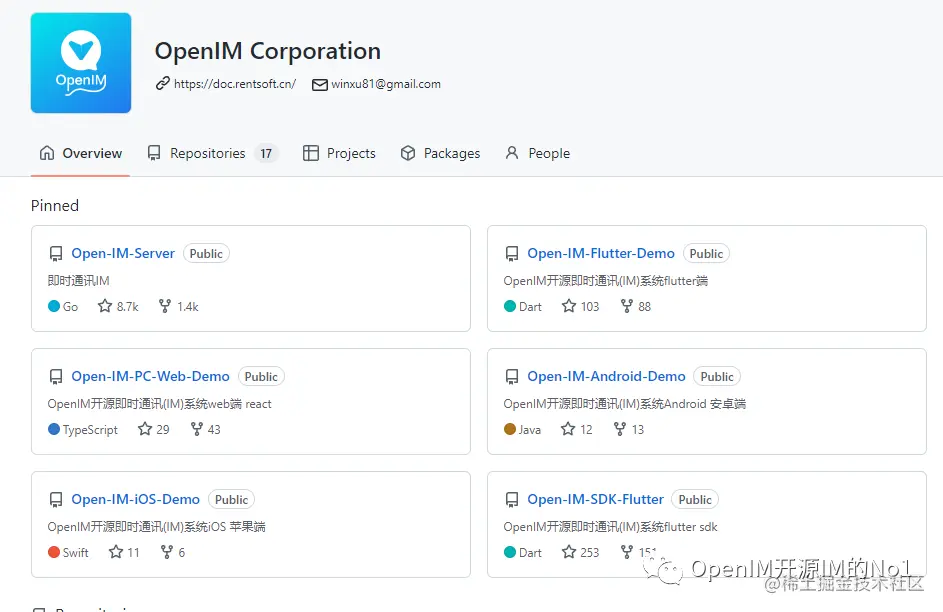Click the repo icon beside Open-IM-PC-Web-Demo
Image resolution: width=943 pixels, height=612 pixels.
(56, 377)
